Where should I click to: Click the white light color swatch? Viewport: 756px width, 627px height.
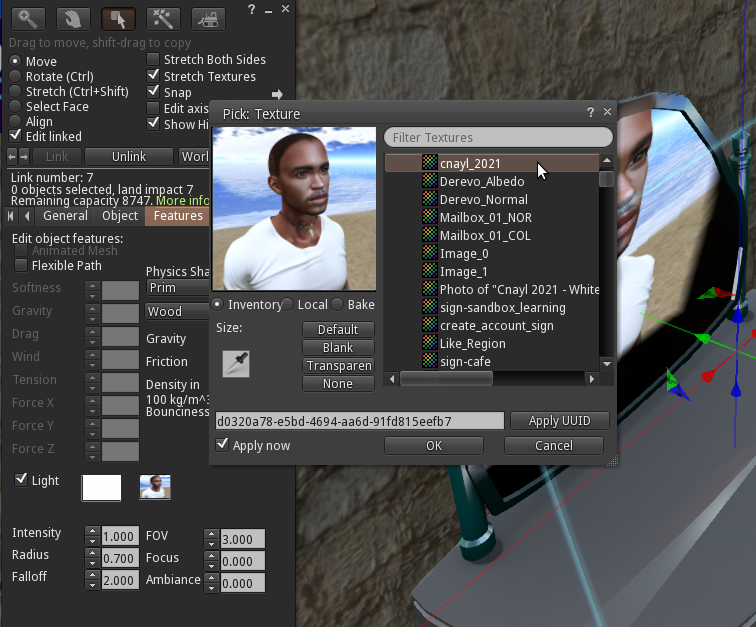coord(101,487)
